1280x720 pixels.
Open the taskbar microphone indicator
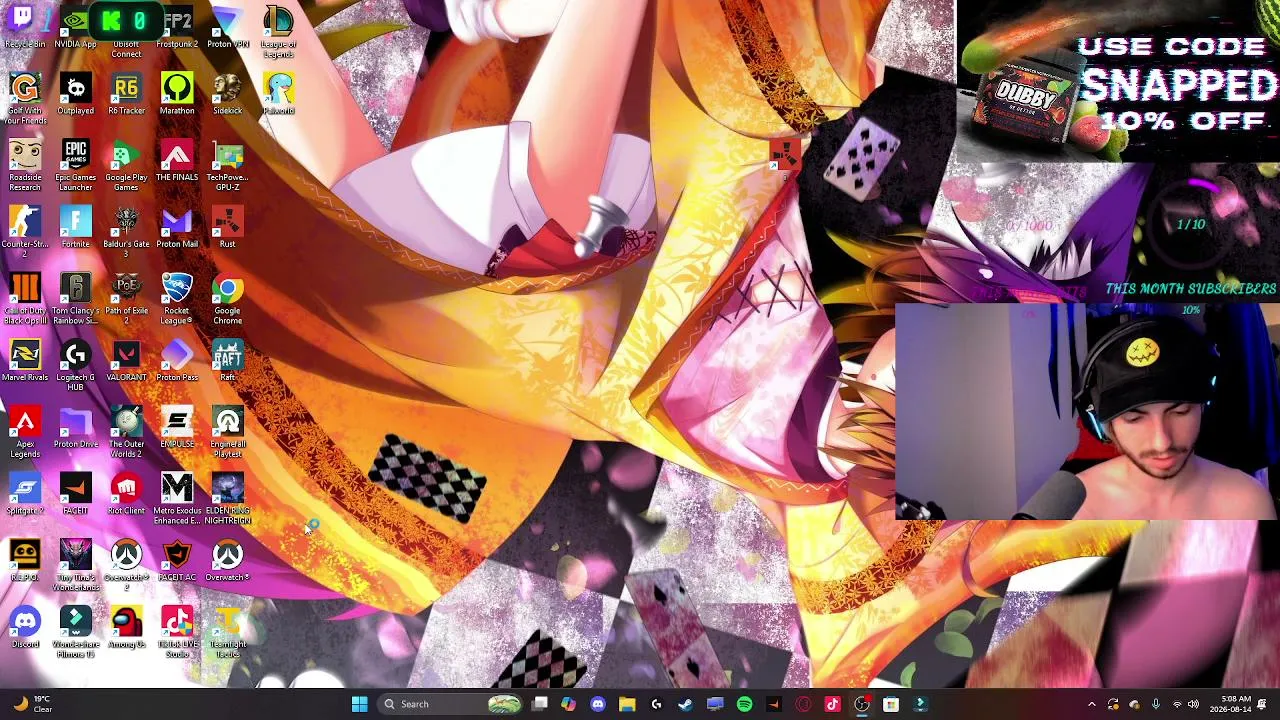[1155, 704]
